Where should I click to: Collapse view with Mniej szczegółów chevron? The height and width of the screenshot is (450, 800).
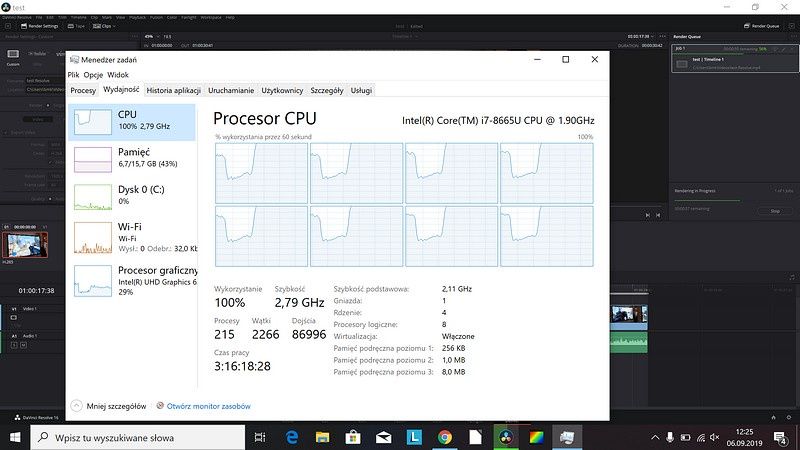77,406
